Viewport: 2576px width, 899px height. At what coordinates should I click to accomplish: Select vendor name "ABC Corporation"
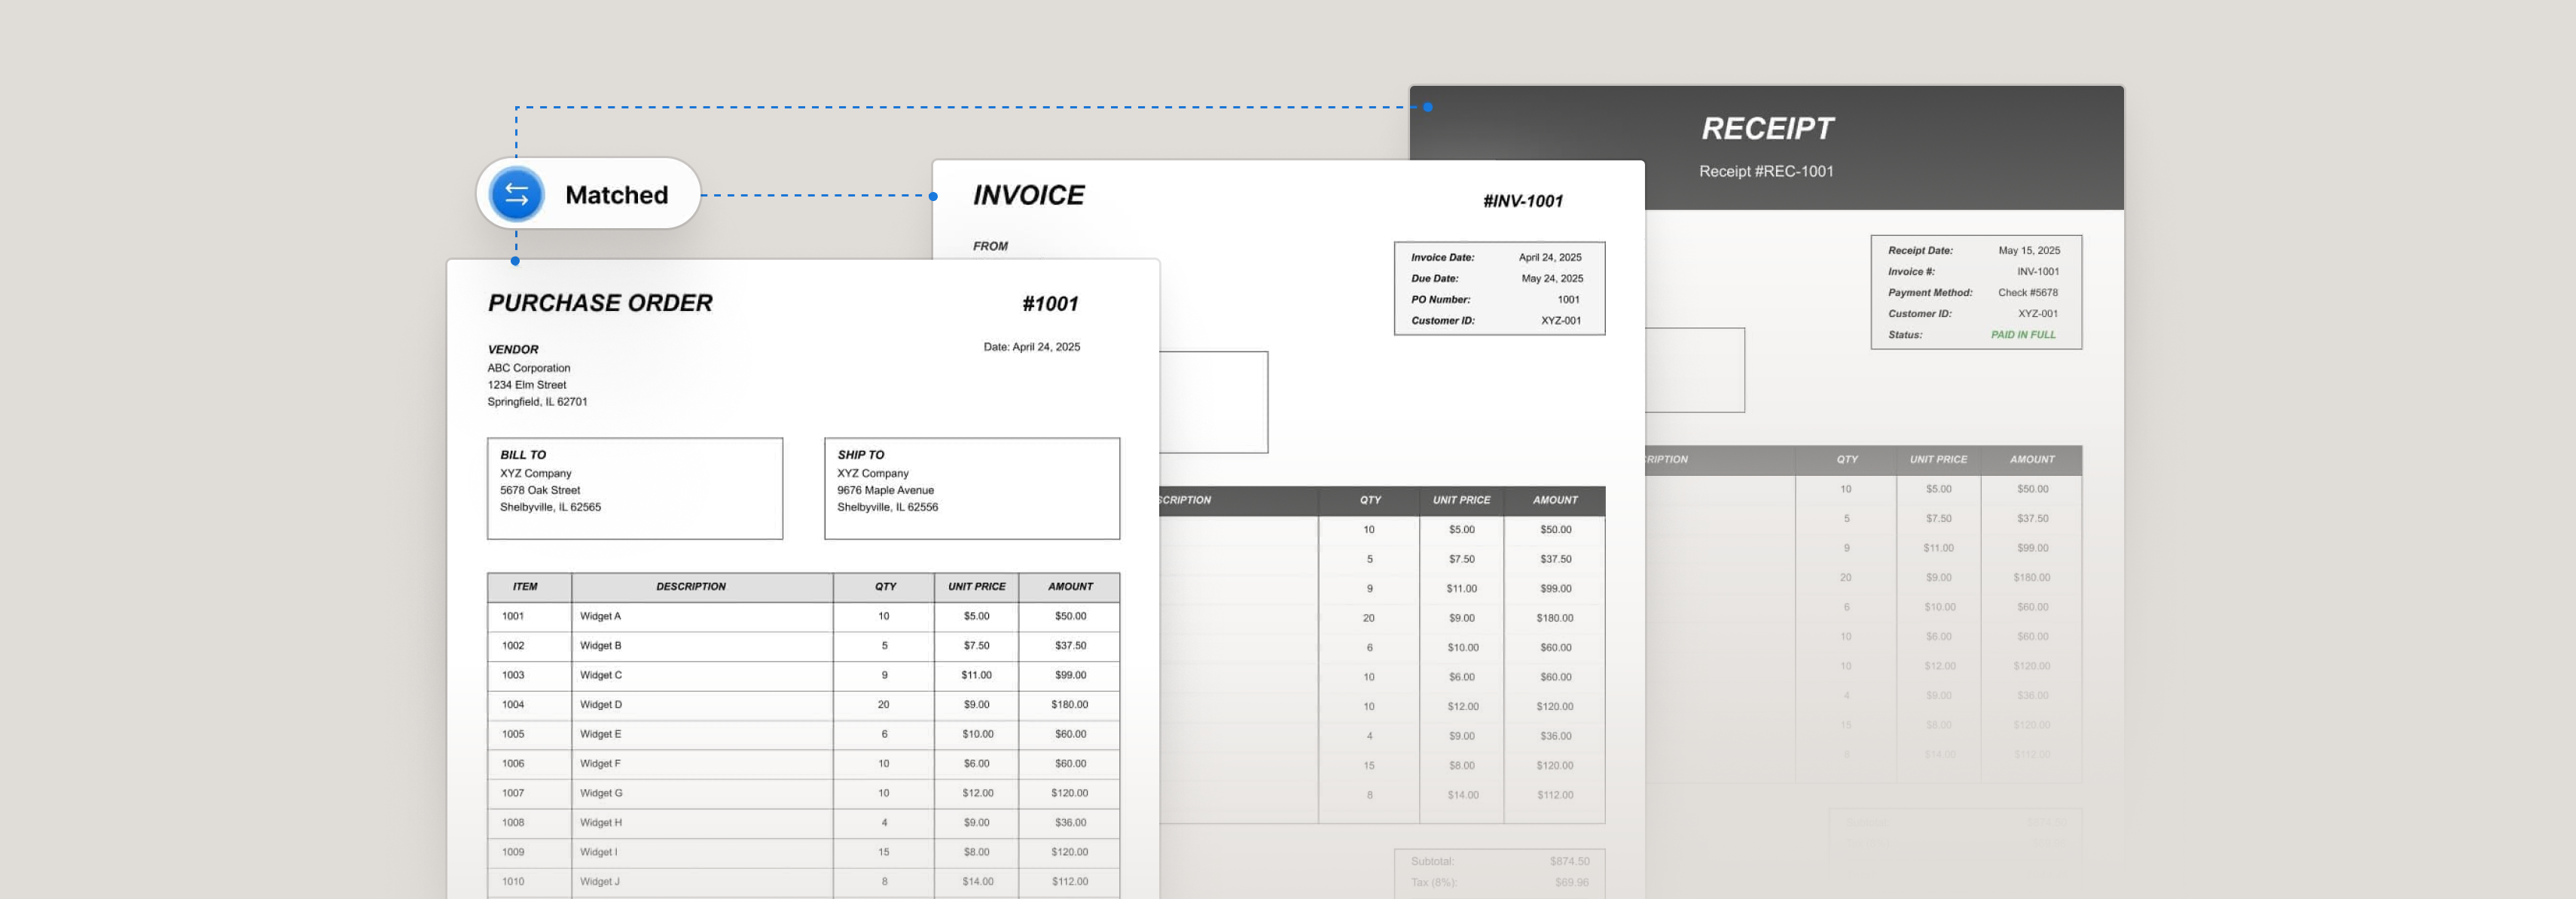(529, 368)
